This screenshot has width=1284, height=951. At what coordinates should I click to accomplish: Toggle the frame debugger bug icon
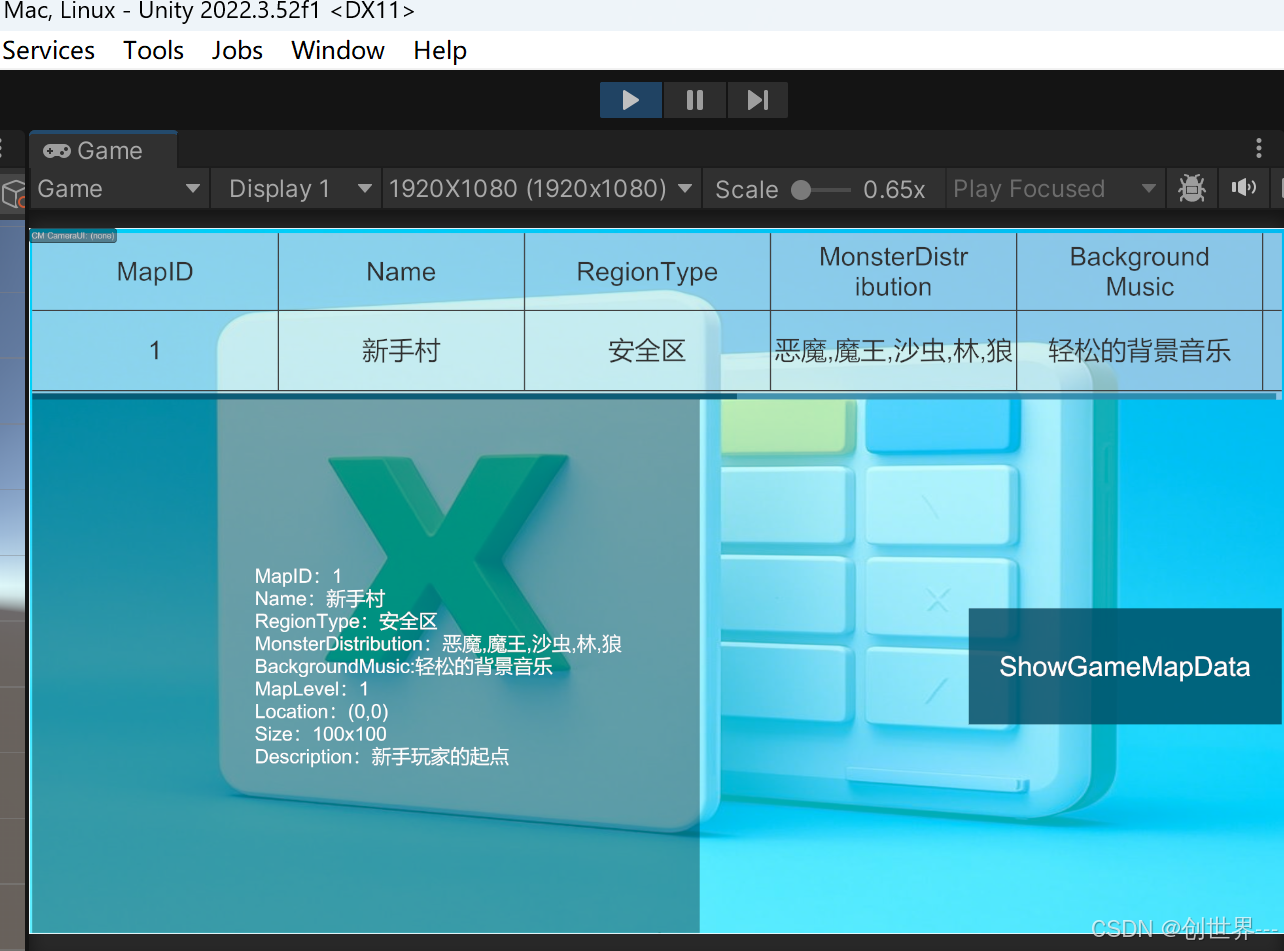tap(1191, 188)
